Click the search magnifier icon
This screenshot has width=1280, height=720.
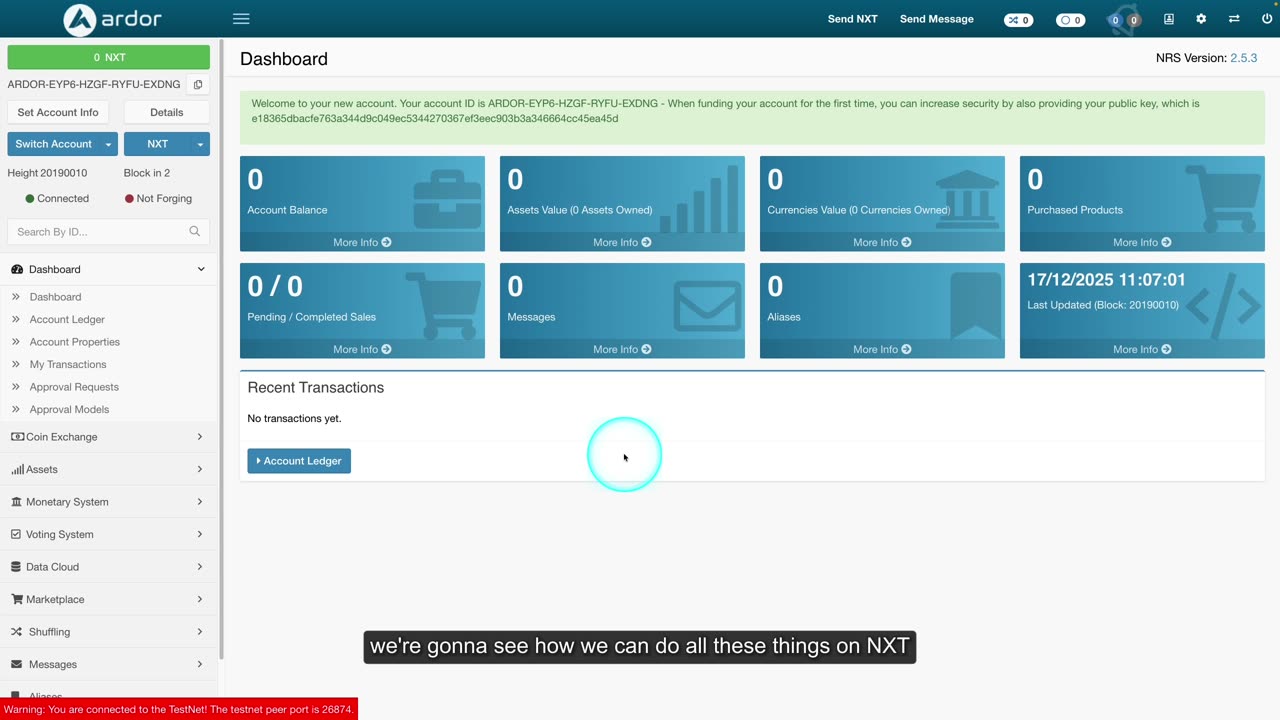click(x=194, y=231)
